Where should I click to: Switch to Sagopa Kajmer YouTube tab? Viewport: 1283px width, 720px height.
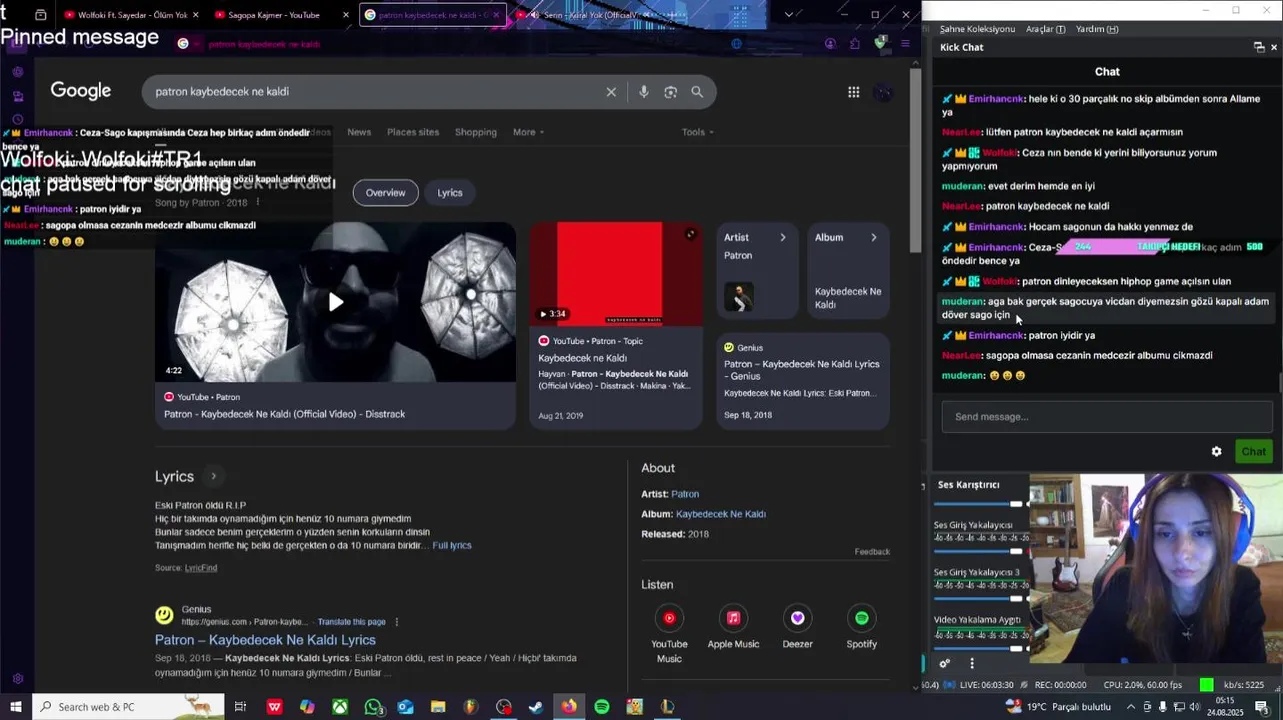pos(281,15)
